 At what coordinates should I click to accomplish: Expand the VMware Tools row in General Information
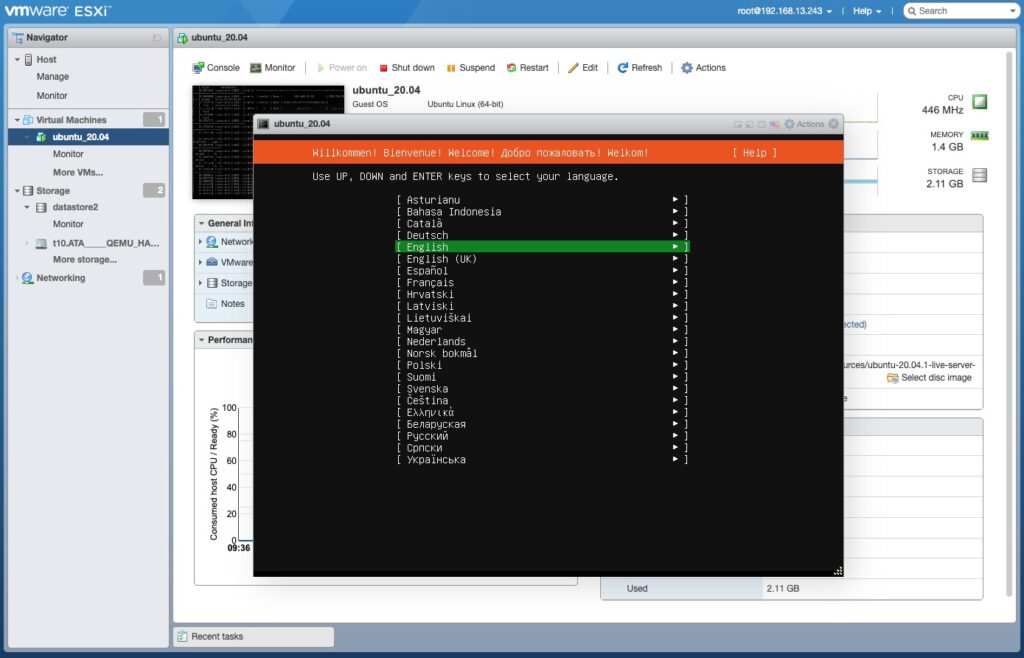tap(200, 262)
